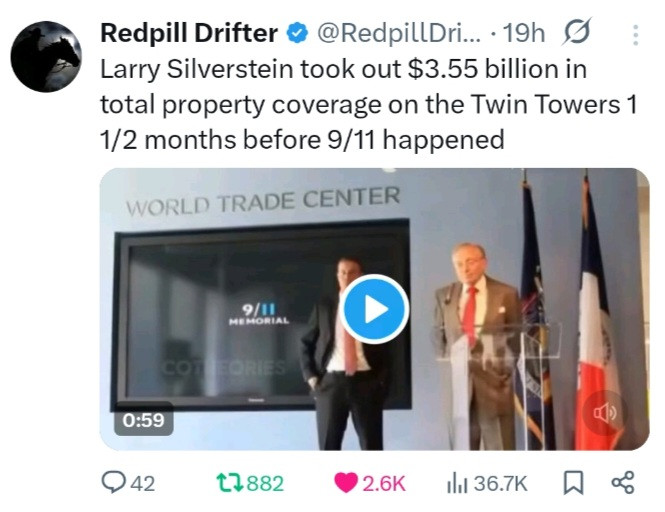
Task: Open the @RedpillDri... handle link
Action: point(399,33)
